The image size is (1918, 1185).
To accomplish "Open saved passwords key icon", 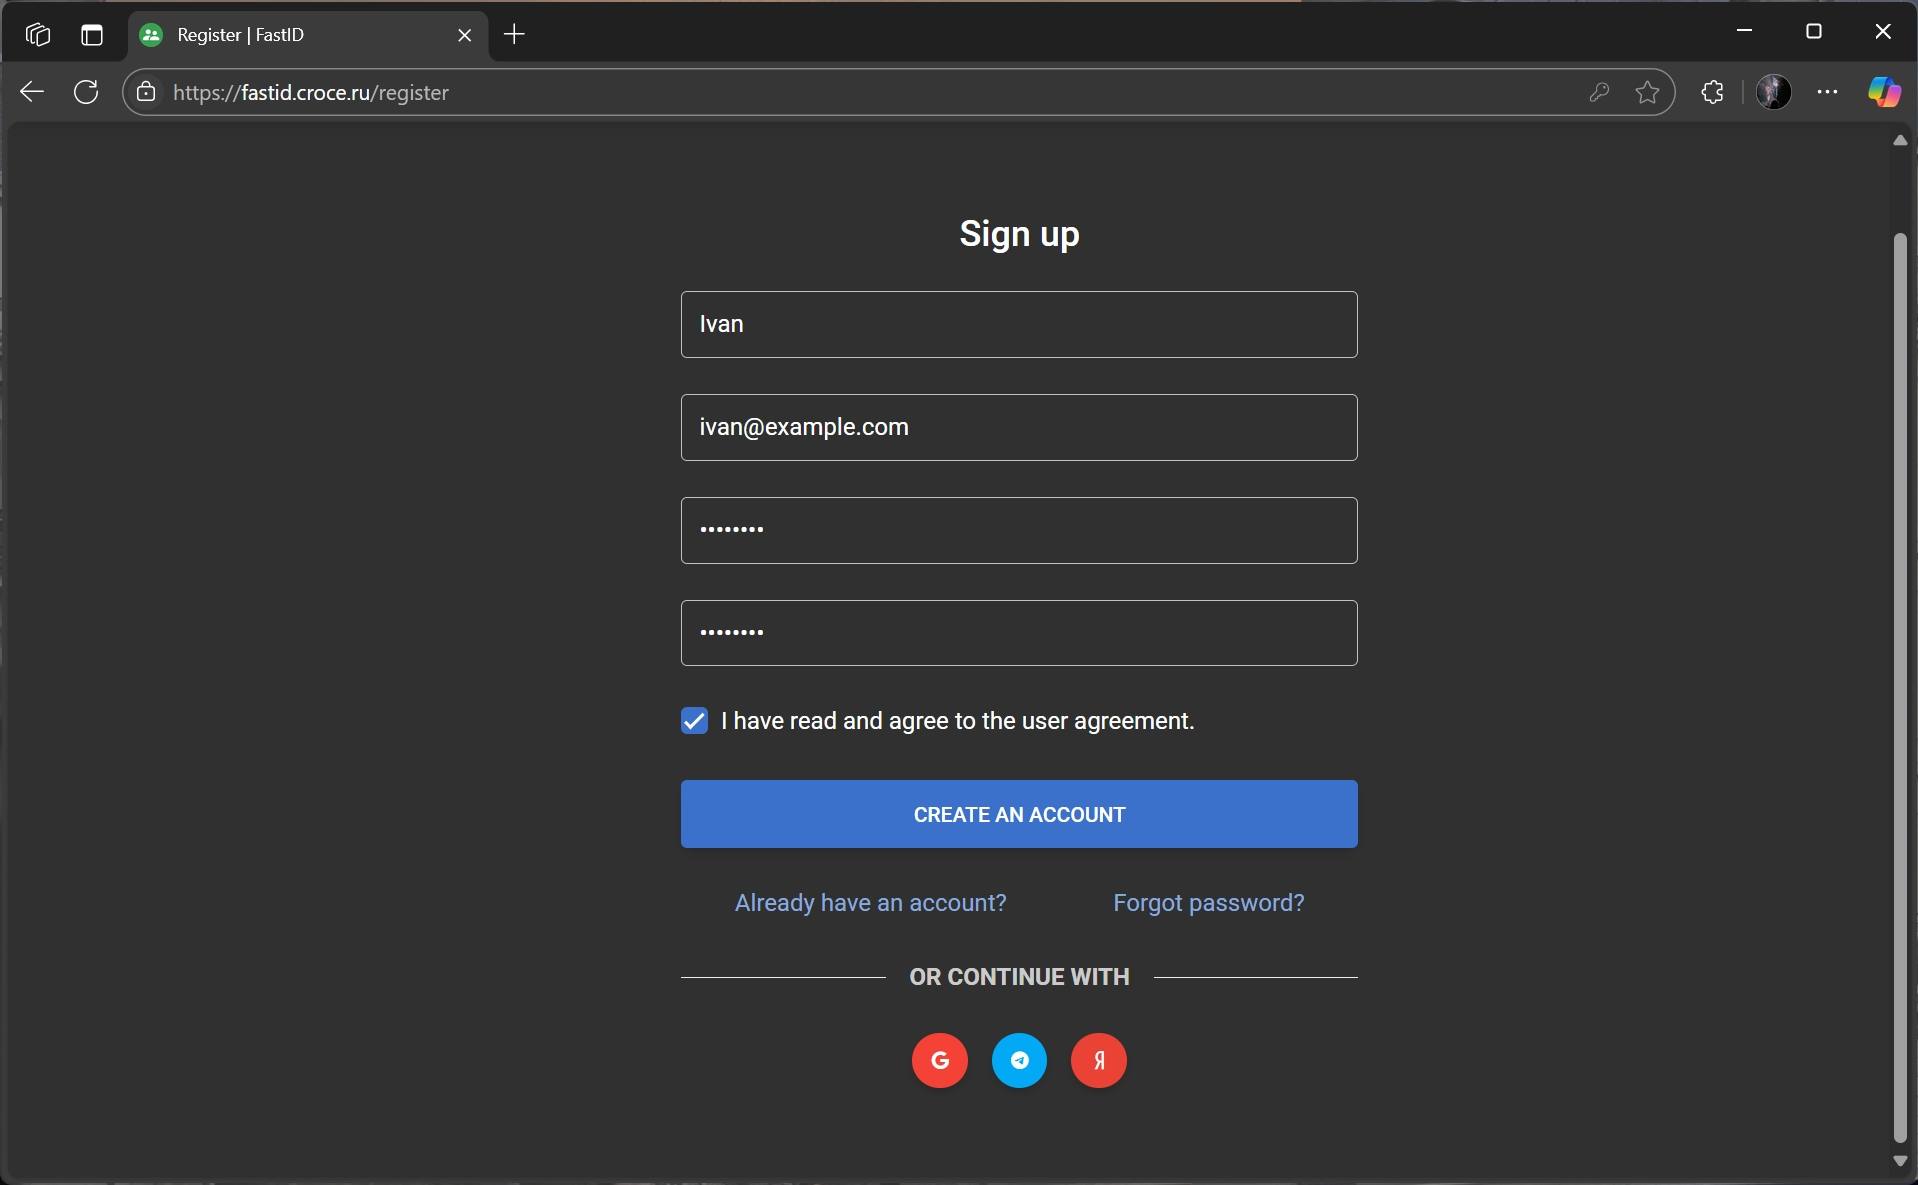I will point(1599,92).
